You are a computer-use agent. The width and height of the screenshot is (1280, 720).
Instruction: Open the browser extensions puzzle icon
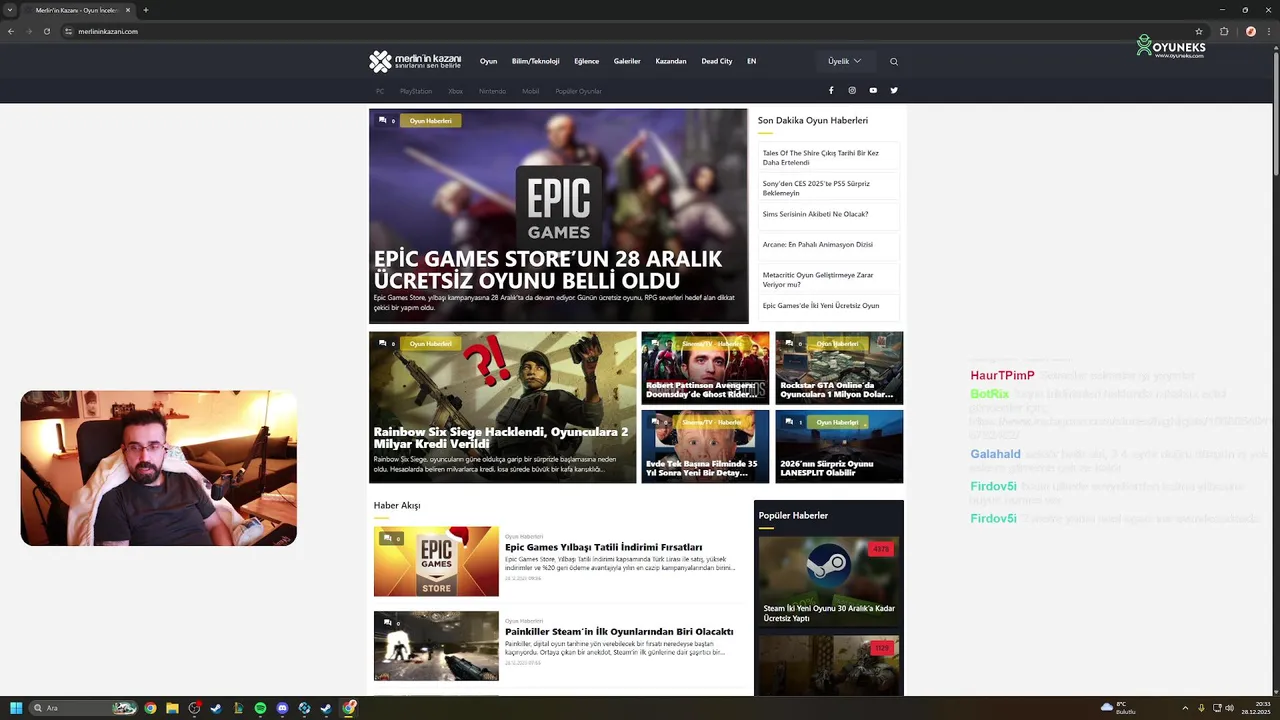click(x=1224, y=31)
